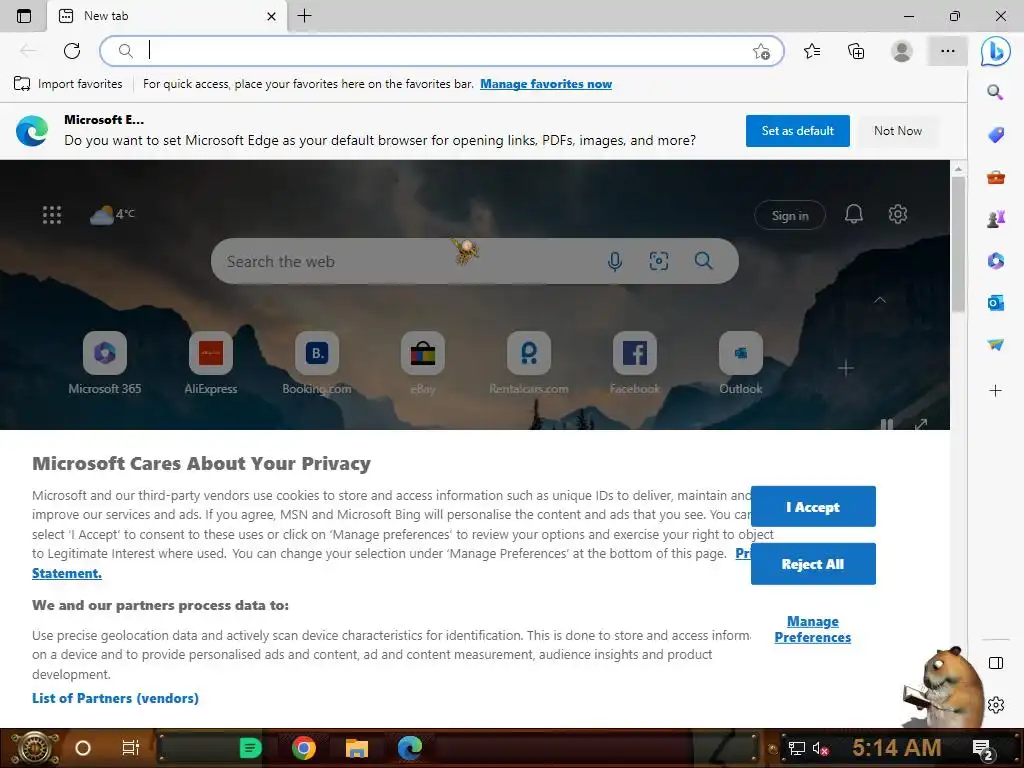Open Cortana circle in taskbar
Screen dimensions: 1024x768
pos(83,748)
